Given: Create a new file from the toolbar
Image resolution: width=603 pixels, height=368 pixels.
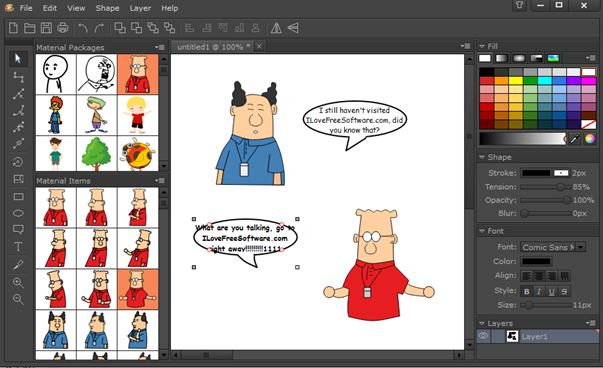Looking at the screenshot, I should (13, 28).
